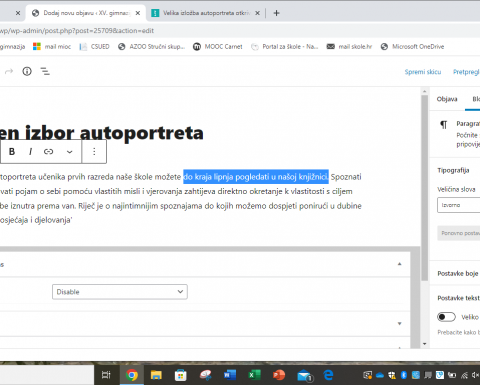
Task: Click Spremi skicu to save draft
Action: (x=423, y=72)
